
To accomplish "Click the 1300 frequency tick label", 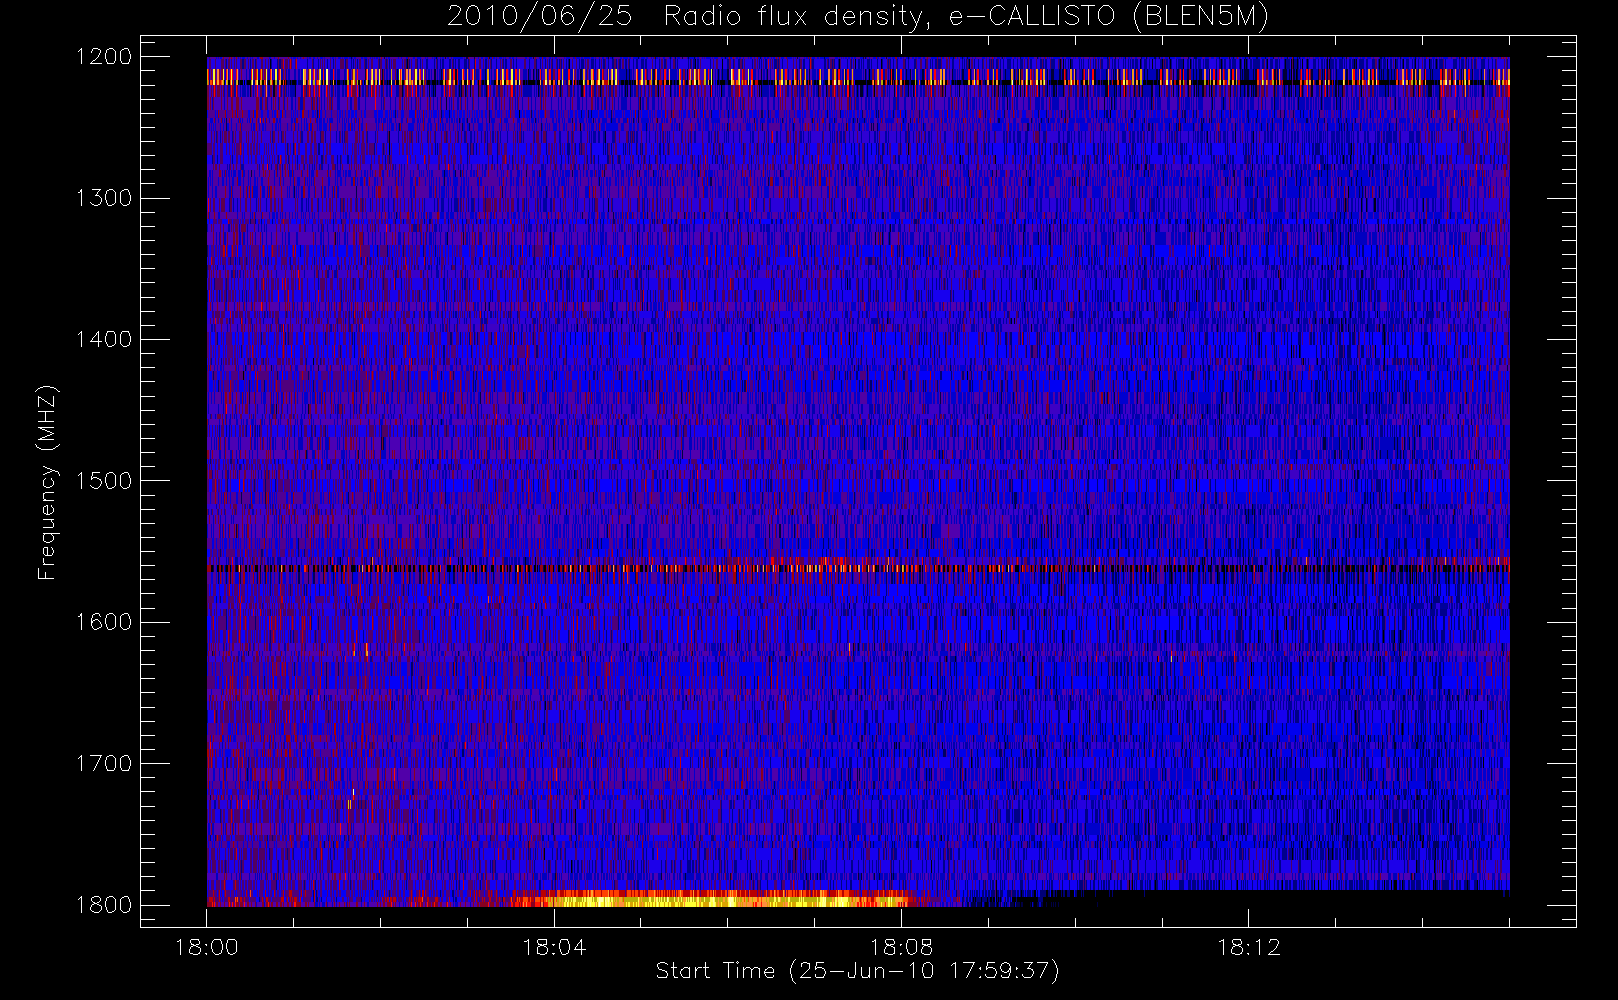I will point(104,197).
